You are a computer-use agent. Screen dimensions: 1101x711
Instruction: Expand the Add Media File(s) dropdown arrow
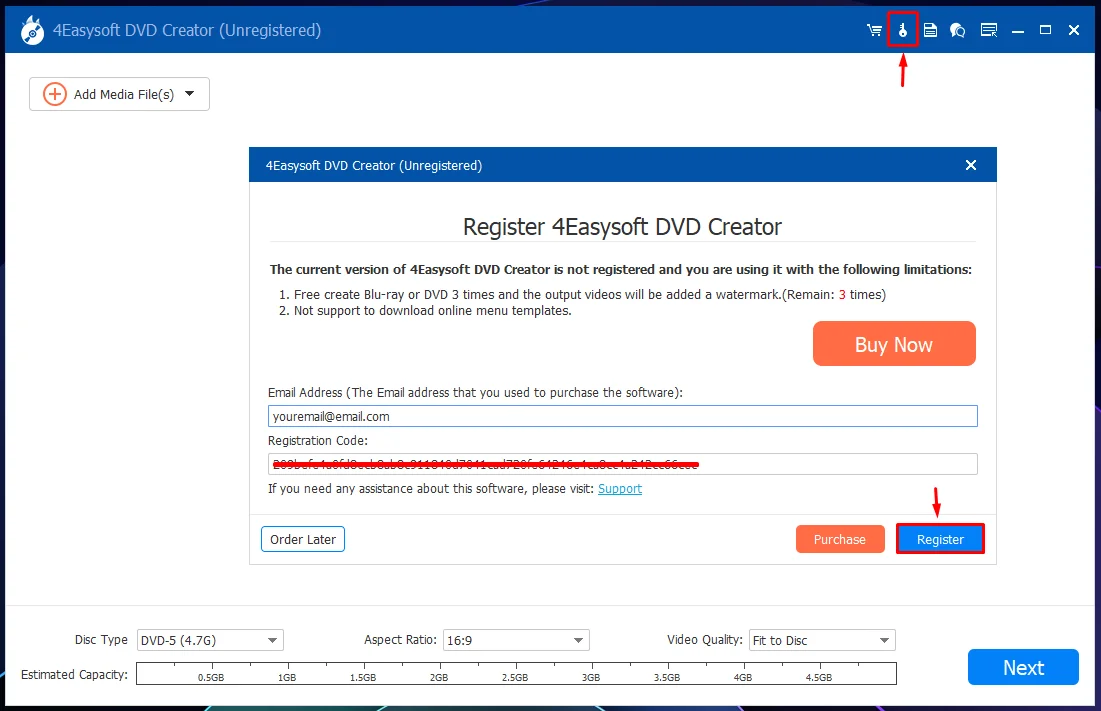[x=190, y=93]
